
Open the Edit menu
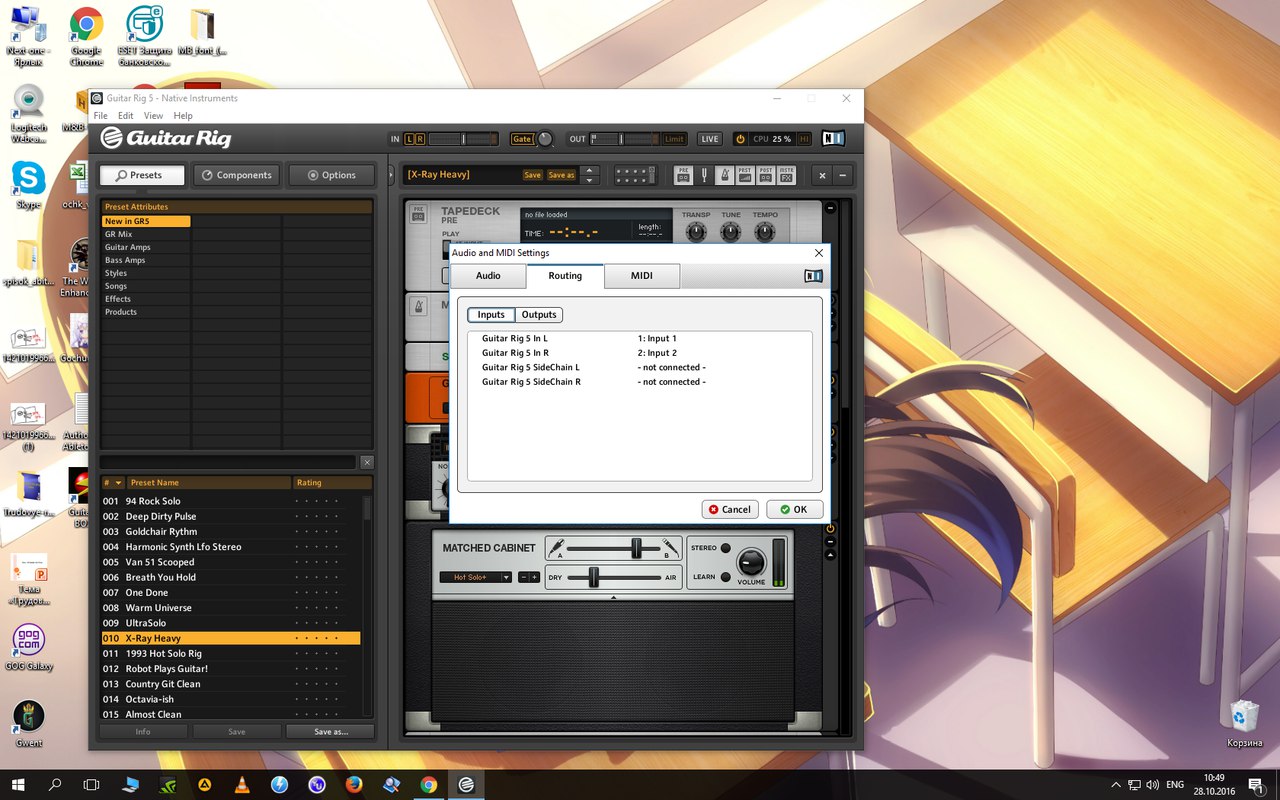pyautogui.click(x=126, y=116)
